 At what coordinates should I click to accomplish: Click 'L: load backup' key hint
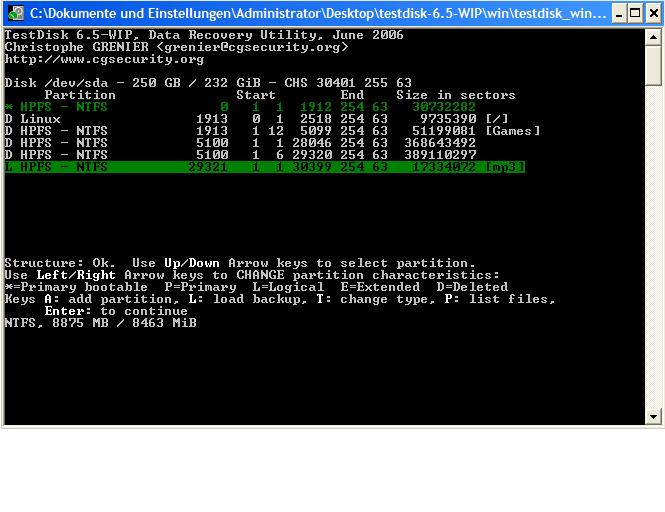pyautogui.click(x=248, y=299)
